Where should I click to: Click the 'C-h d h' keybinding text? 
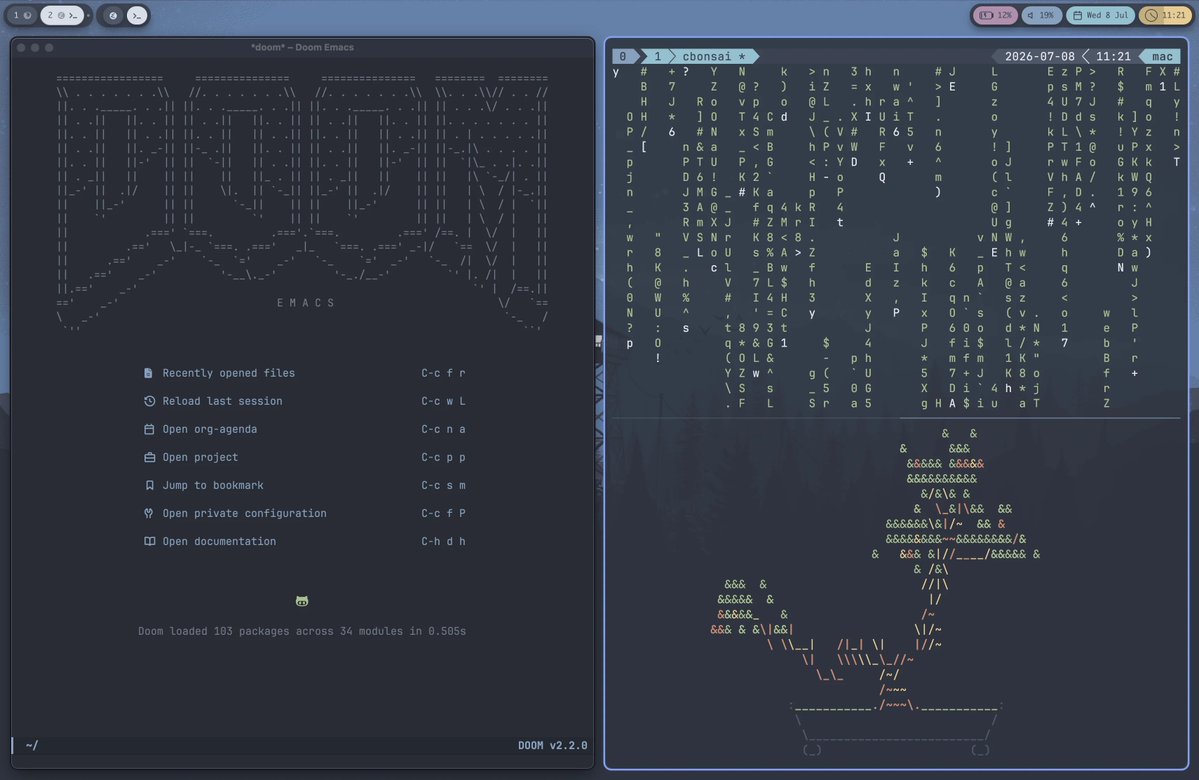(x=443, y=541)
